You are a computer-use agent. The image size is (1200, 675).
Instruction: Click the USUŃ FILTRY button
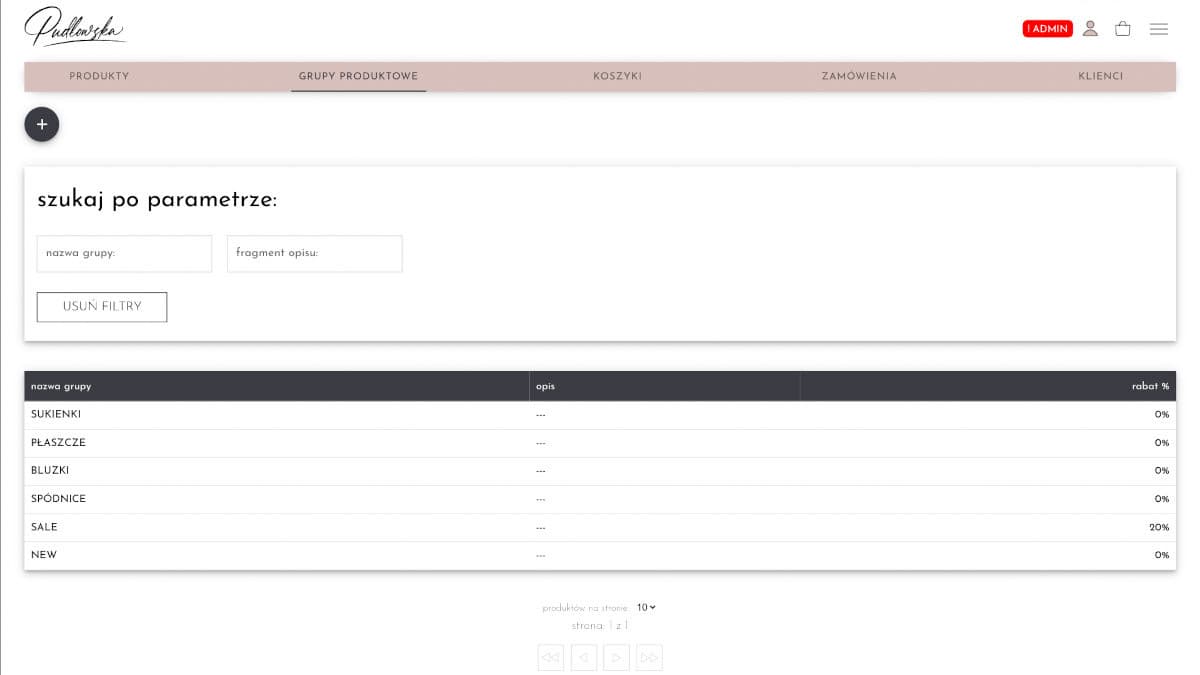pos(101,306)
